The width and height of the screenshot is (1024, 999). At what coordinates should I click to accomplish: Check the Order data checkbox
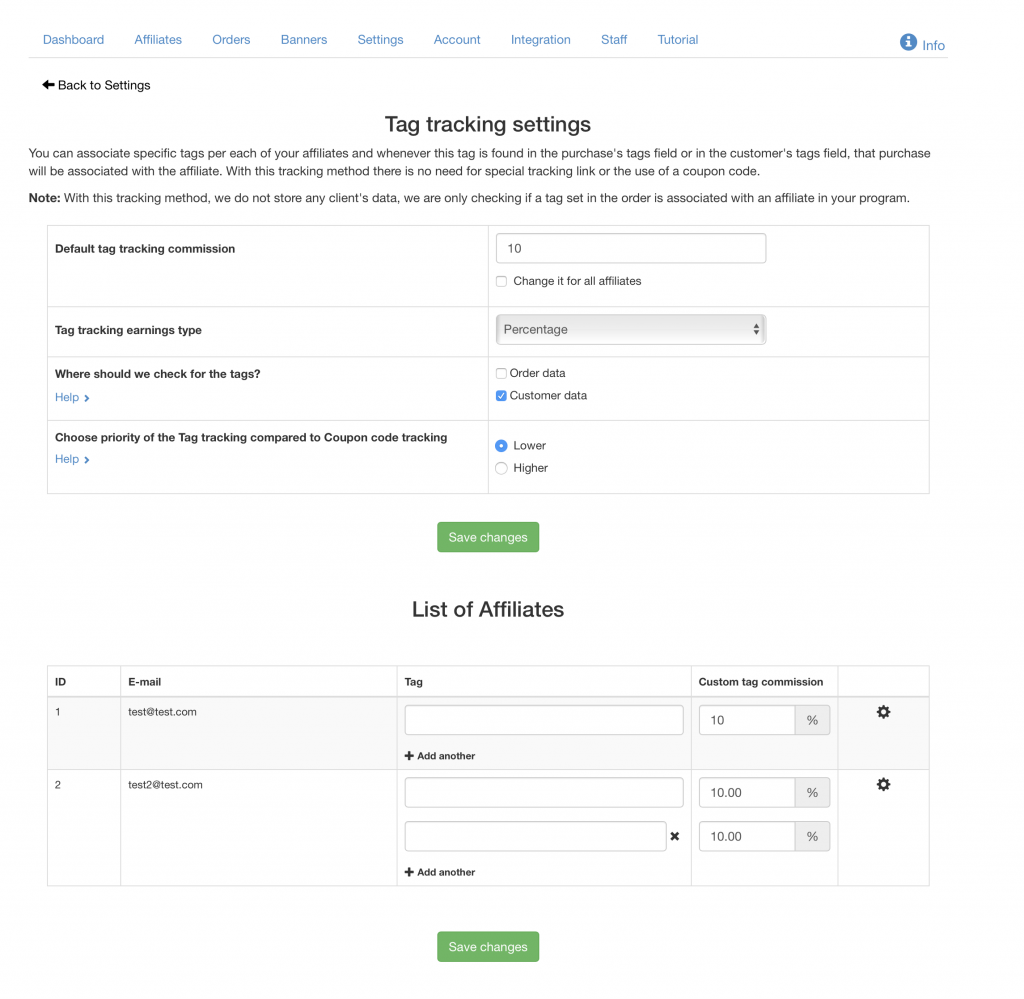[x=501, y=373]
